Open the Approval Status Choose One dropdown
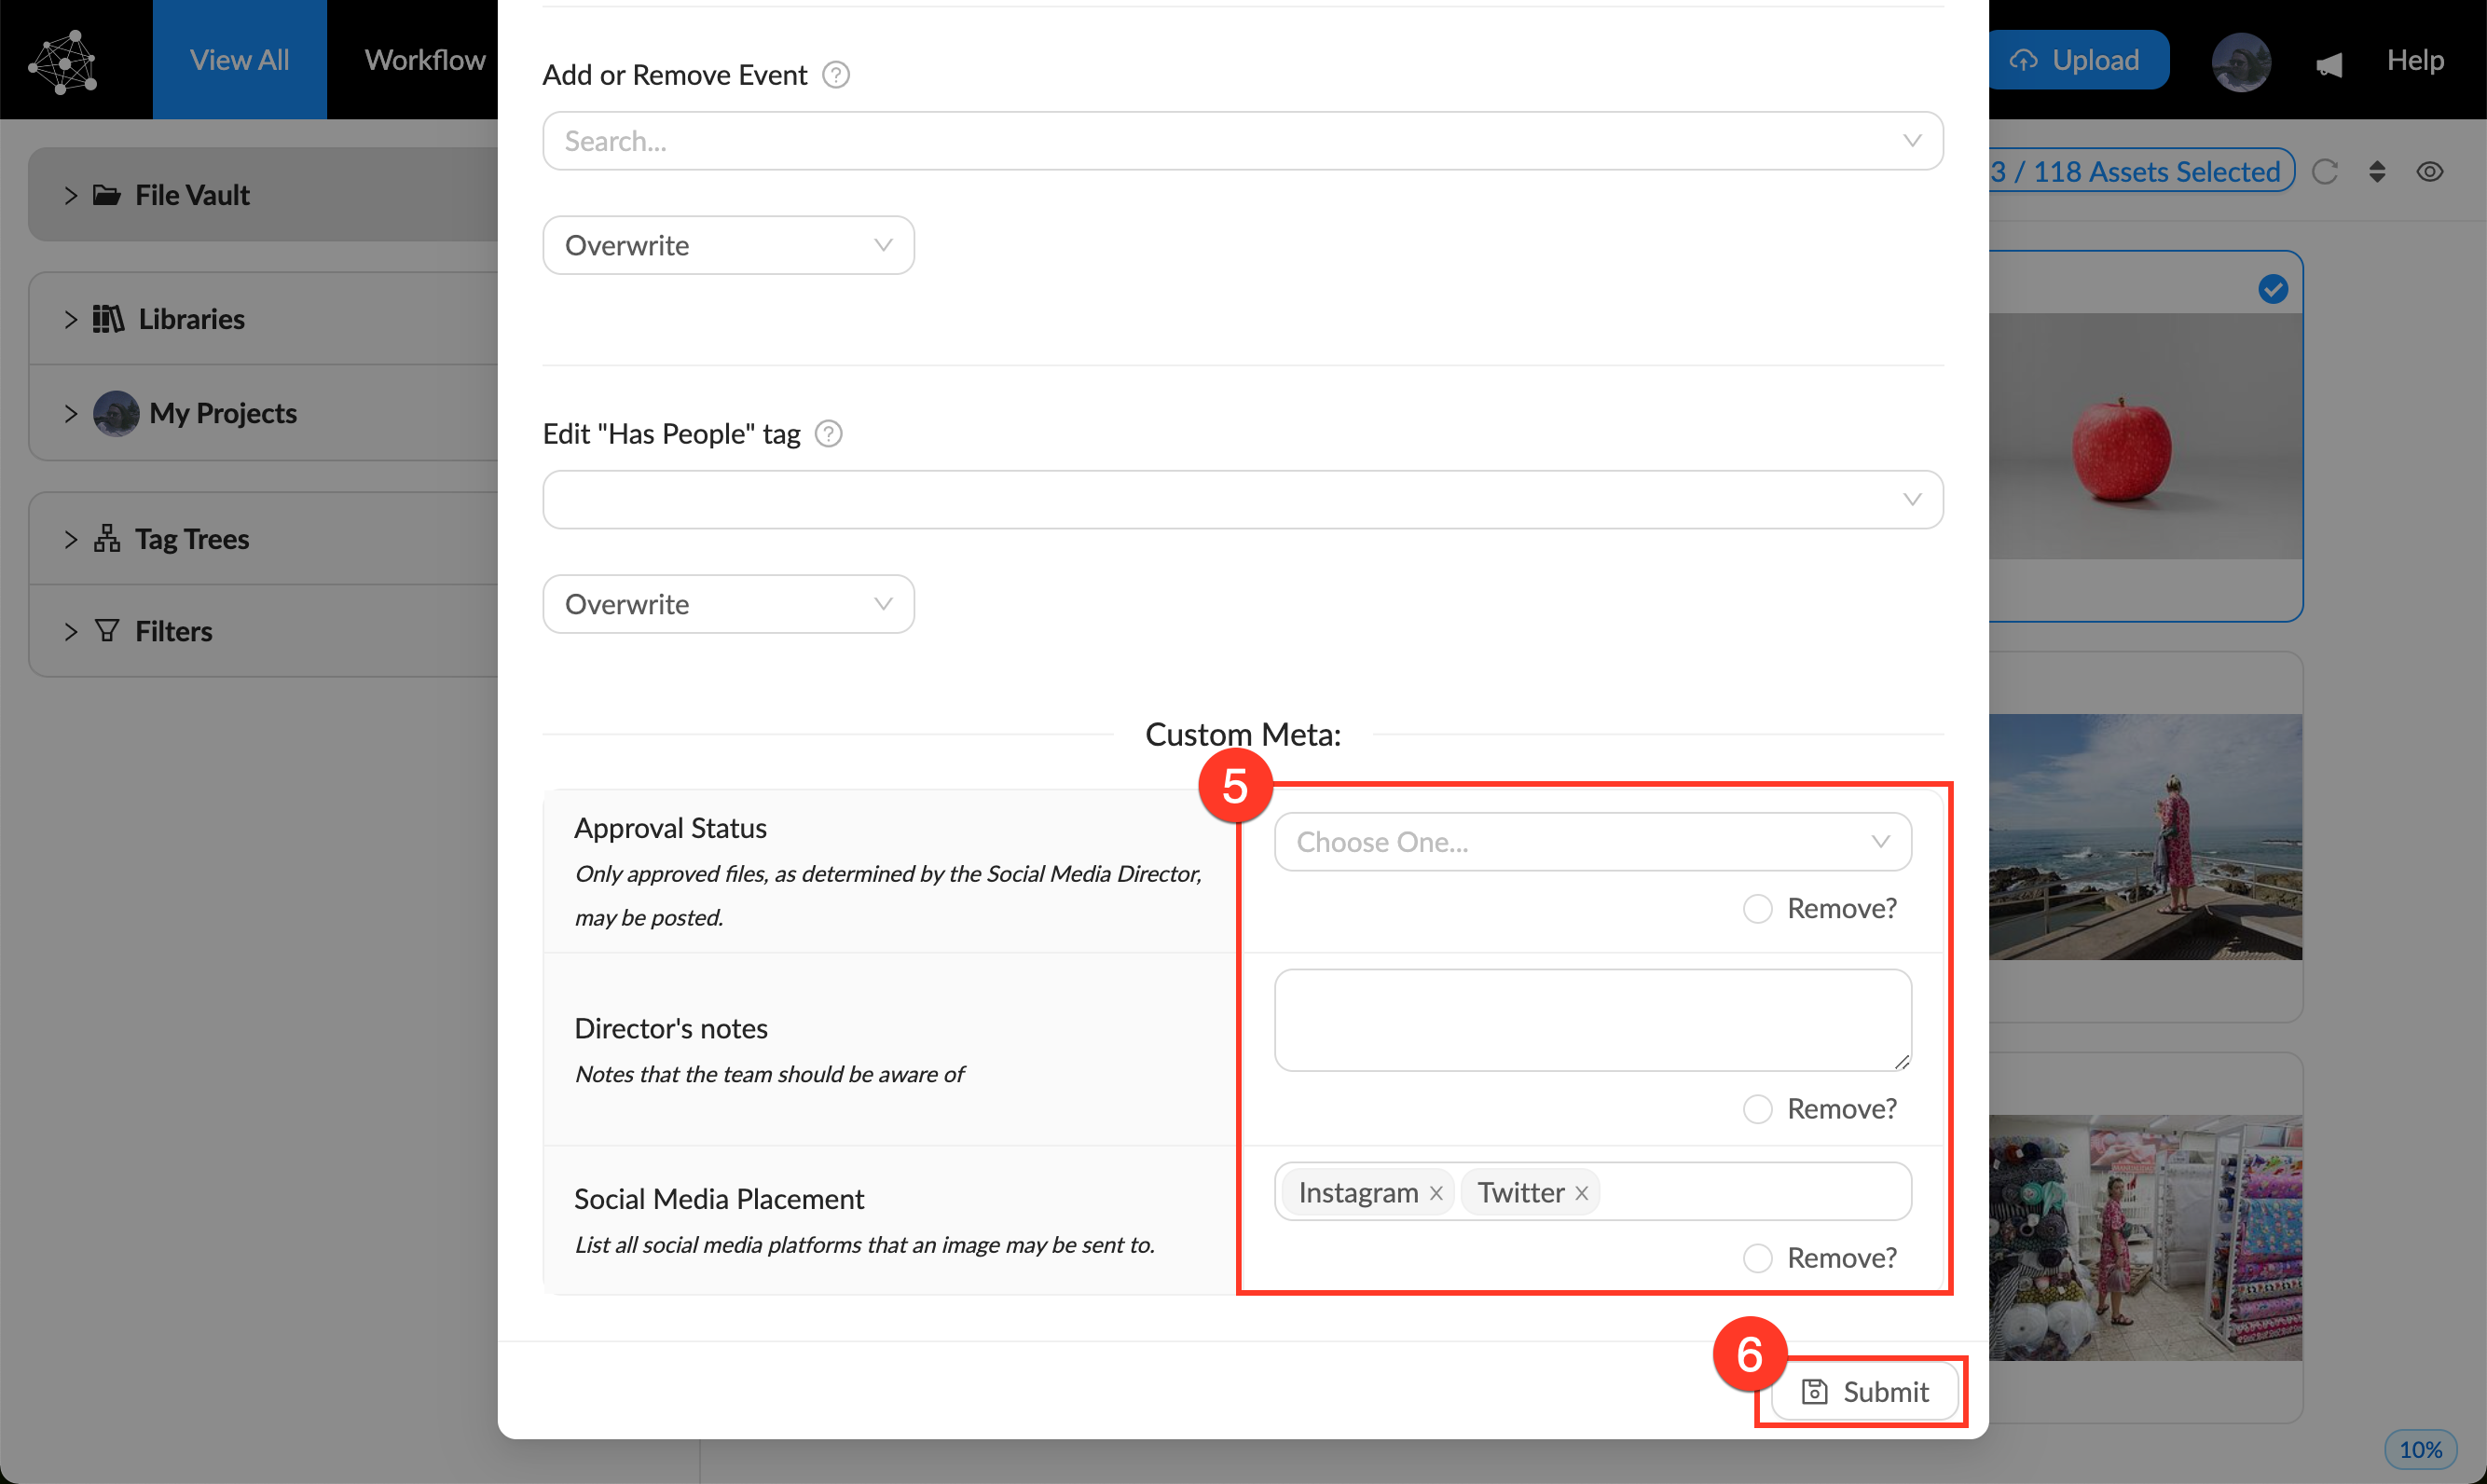2487x1484 pixels. pos(1592,842)
